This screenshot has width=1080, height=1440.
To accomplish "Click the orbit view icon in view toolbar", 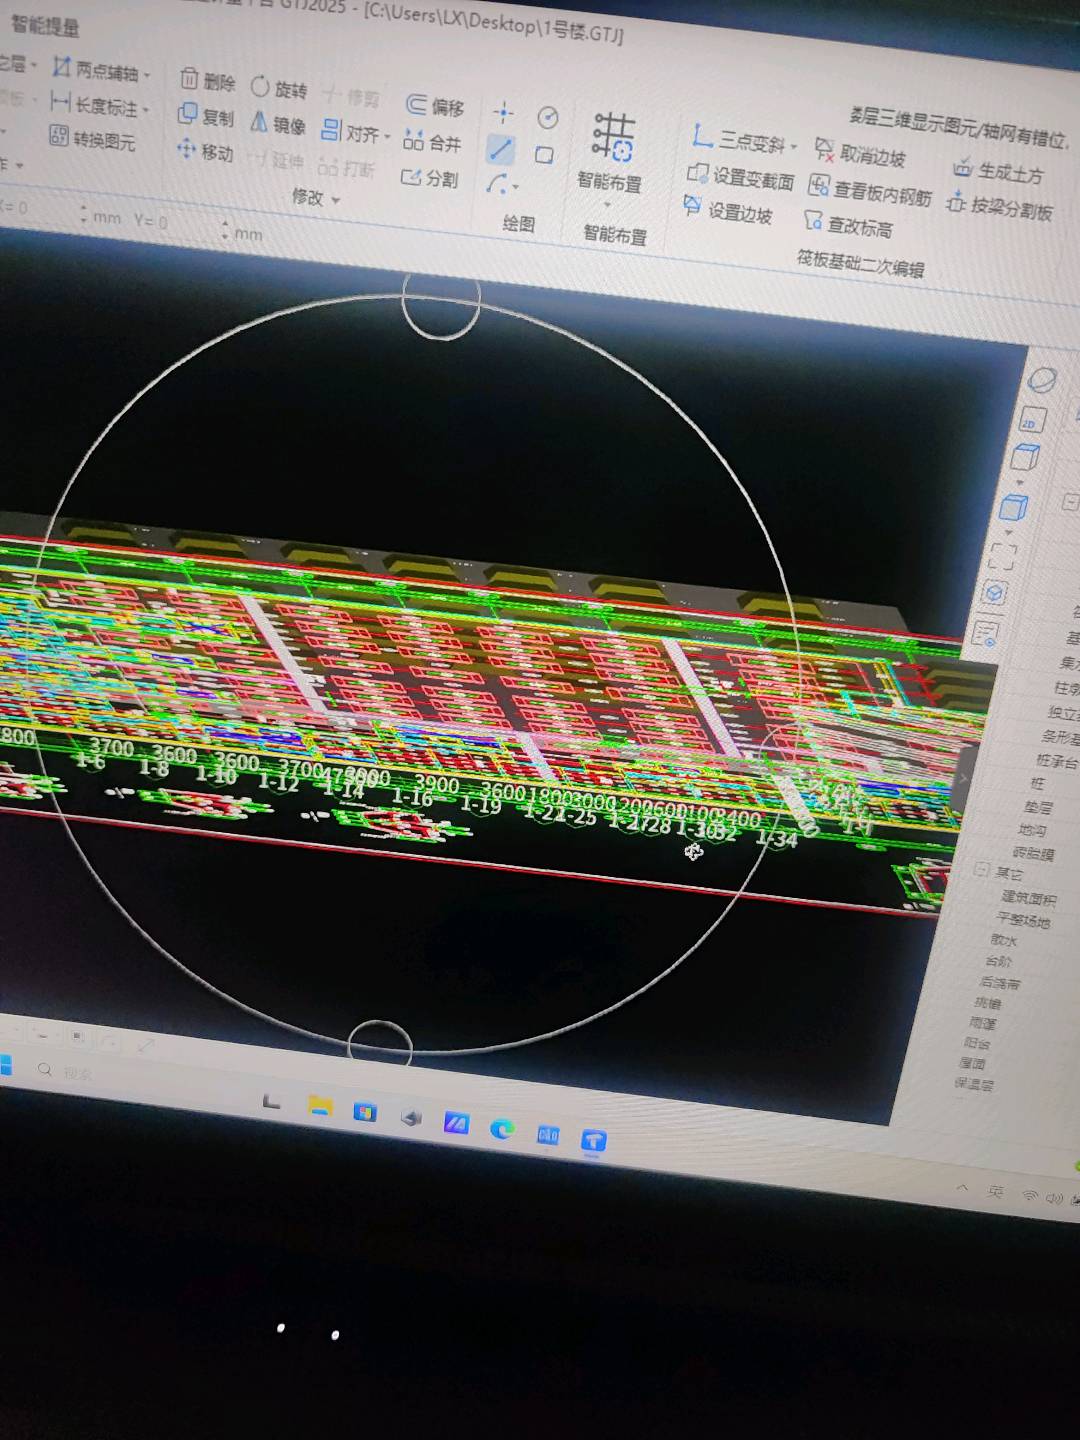I will (x=1043, y=380).
